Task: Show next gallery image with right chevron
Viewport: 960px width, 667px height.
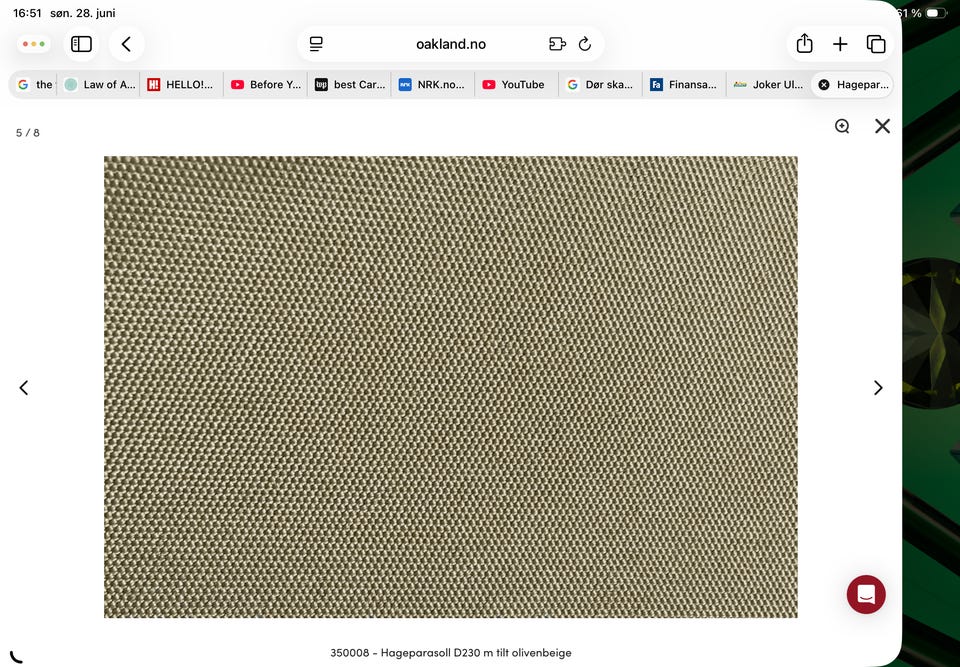Action: 878,388
